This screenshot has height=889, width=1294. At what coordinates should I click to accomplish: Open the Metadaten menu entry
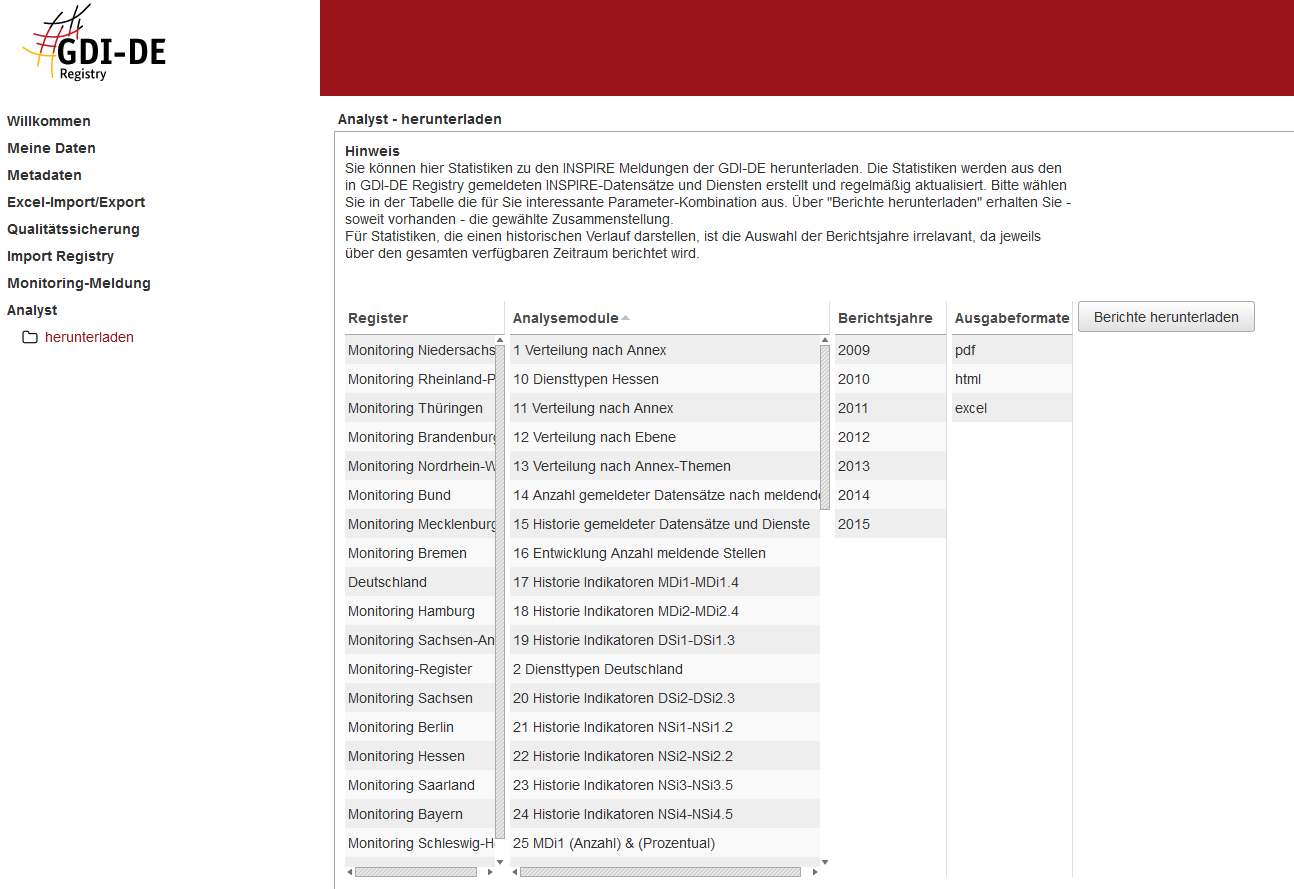[44, 175]
